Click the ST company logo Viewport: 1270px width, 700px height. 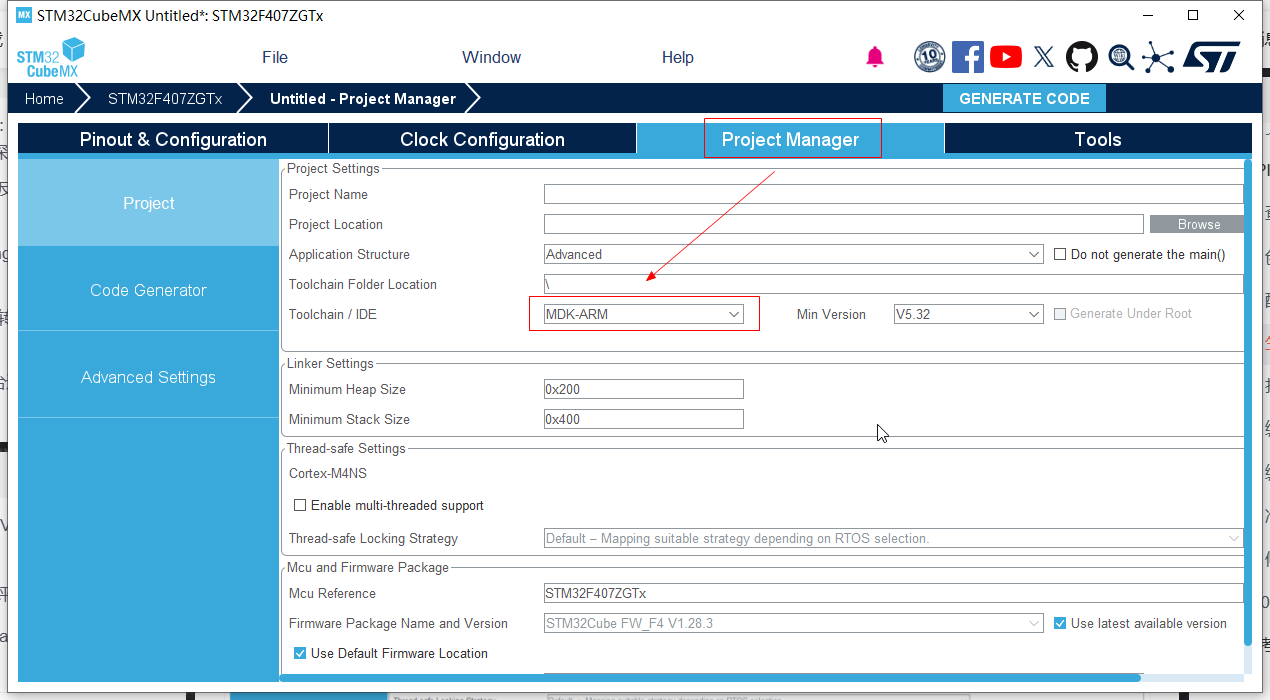click(x=1212, y=57)
